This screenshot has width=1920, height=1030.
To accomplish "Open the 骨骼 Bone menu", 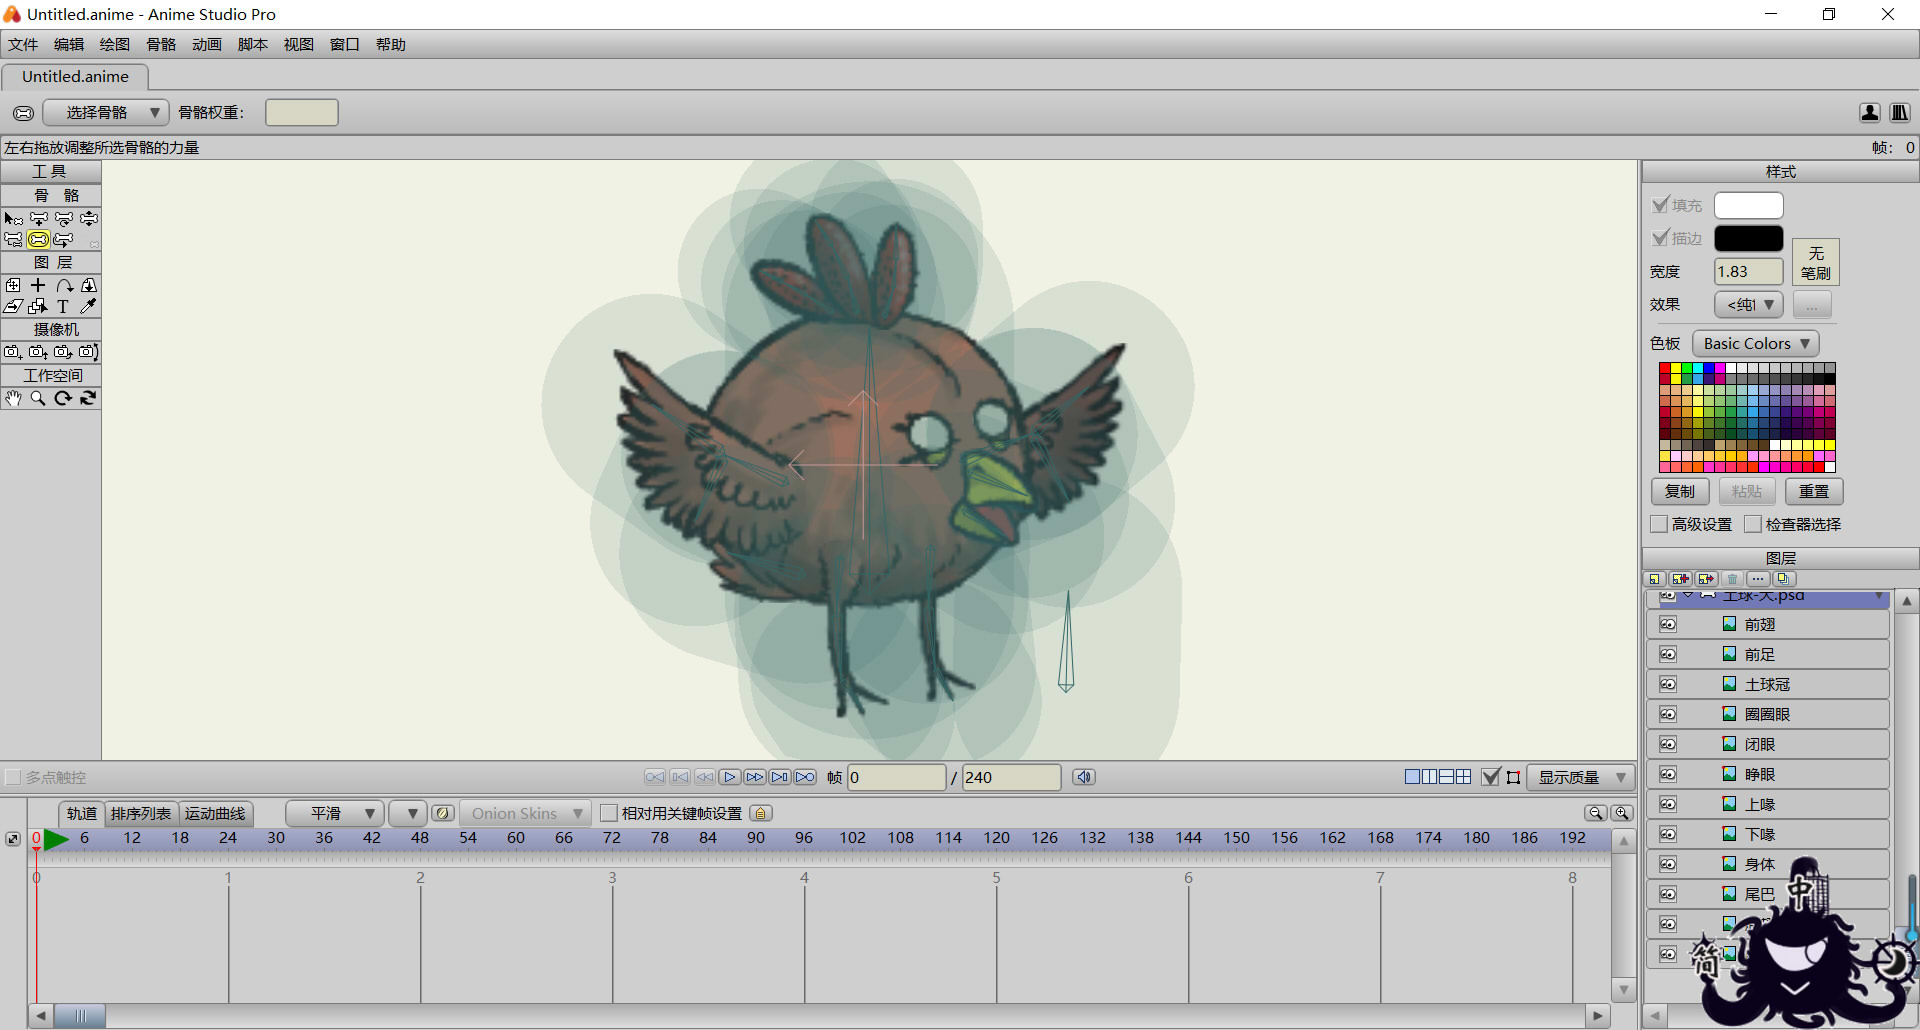I will (x=161, y=44).
